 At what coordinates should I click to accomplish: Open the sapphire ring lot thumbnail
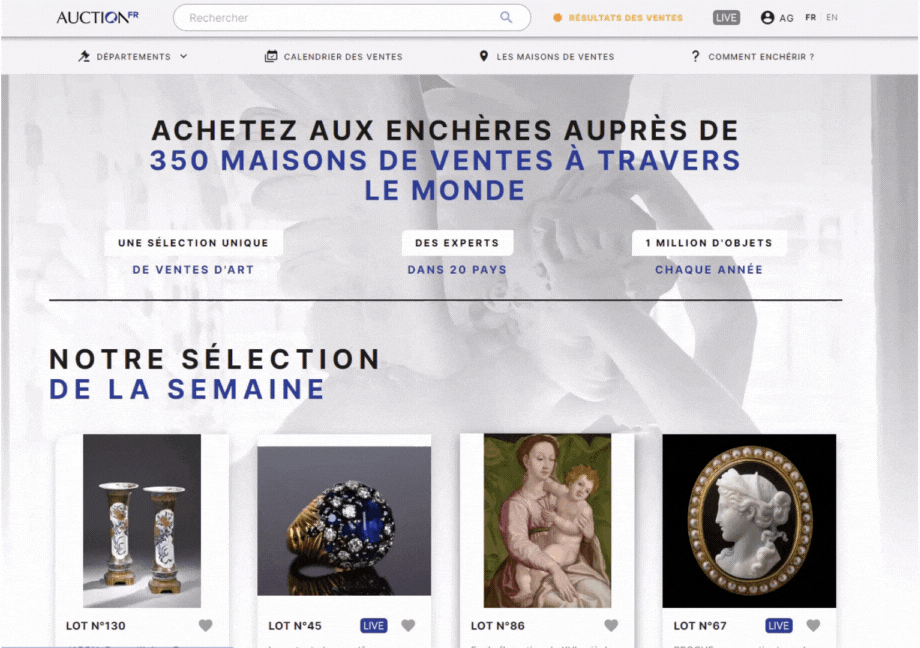pyautogui.click(x=344, y=521)
